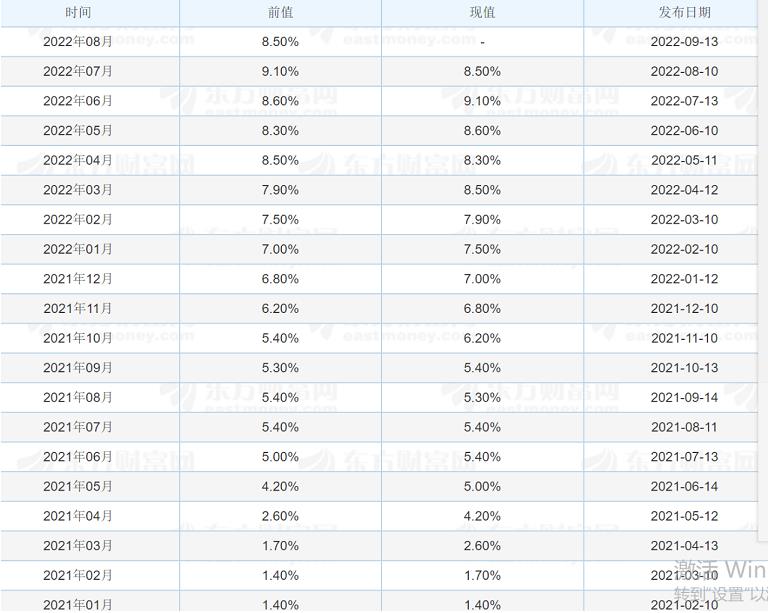Select the 2021年03月 time cell
The width and height of the screenshot is (769, 613).
(78, 546)
